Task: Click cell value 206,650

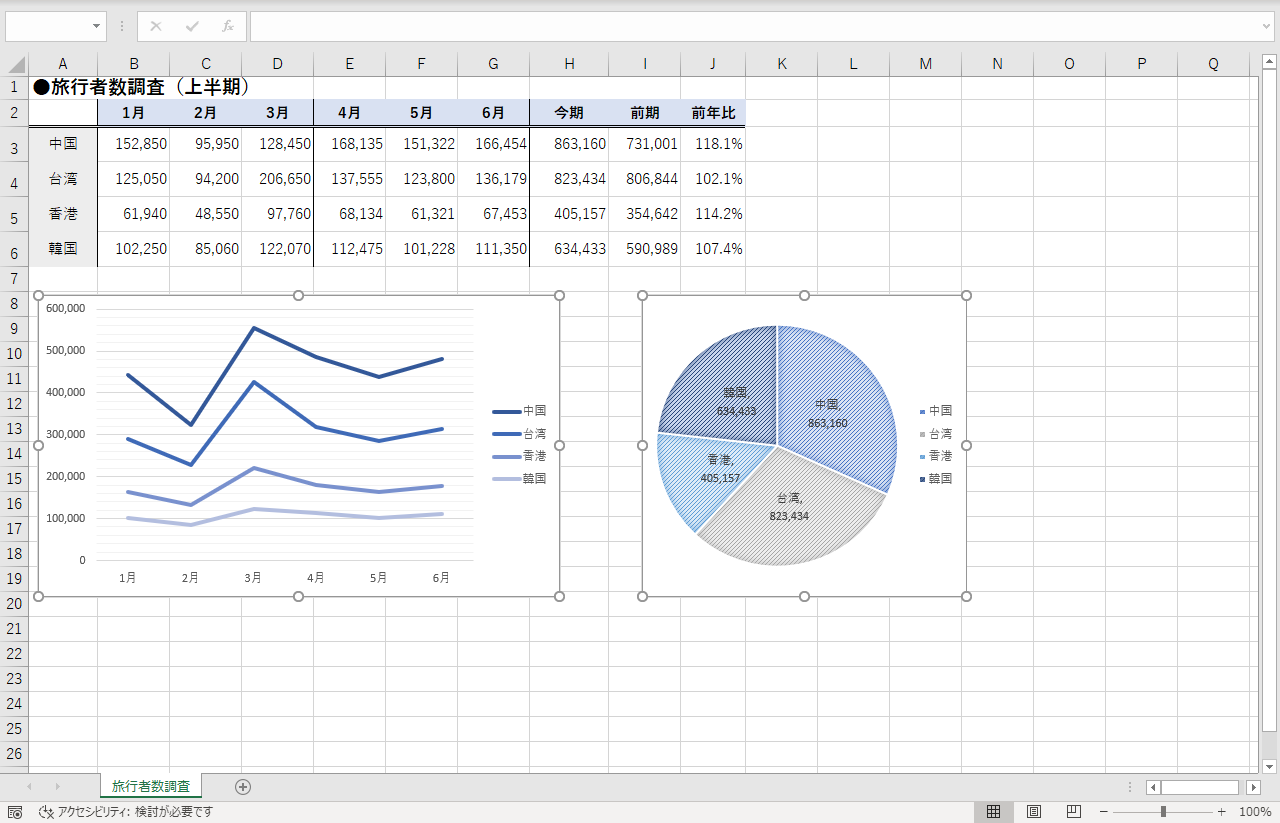Action: pyautogui.click(x=277, y=179)
